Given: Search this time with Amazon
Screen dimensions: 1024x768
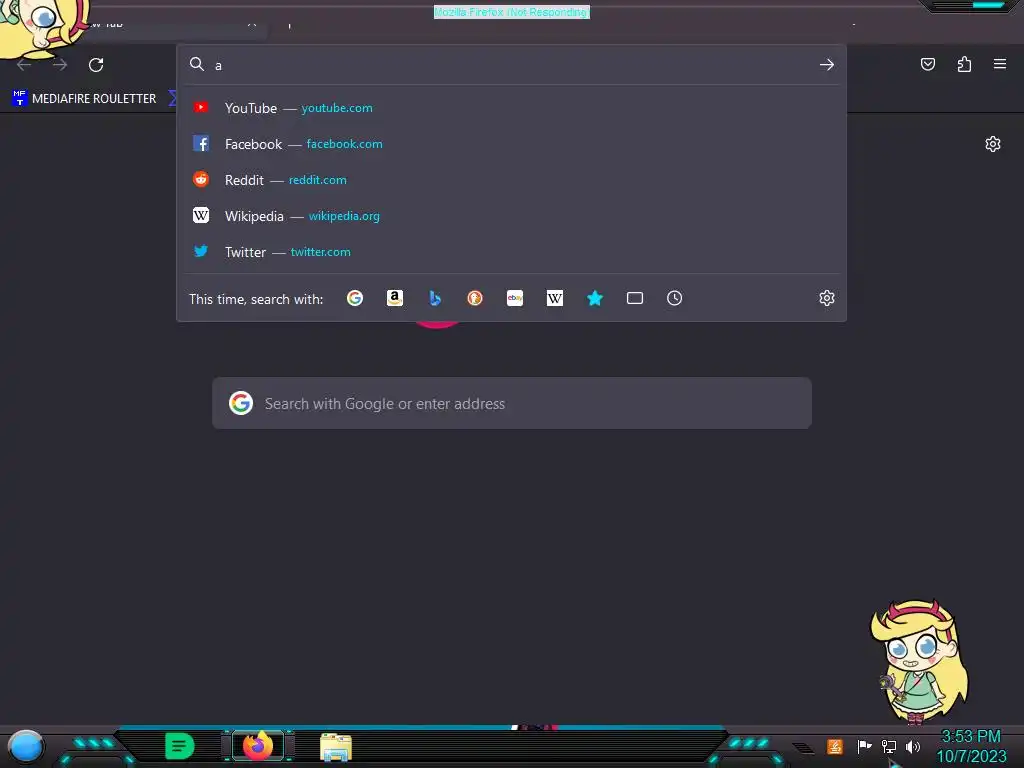Looking at the screenshot, I should point(394,298).
